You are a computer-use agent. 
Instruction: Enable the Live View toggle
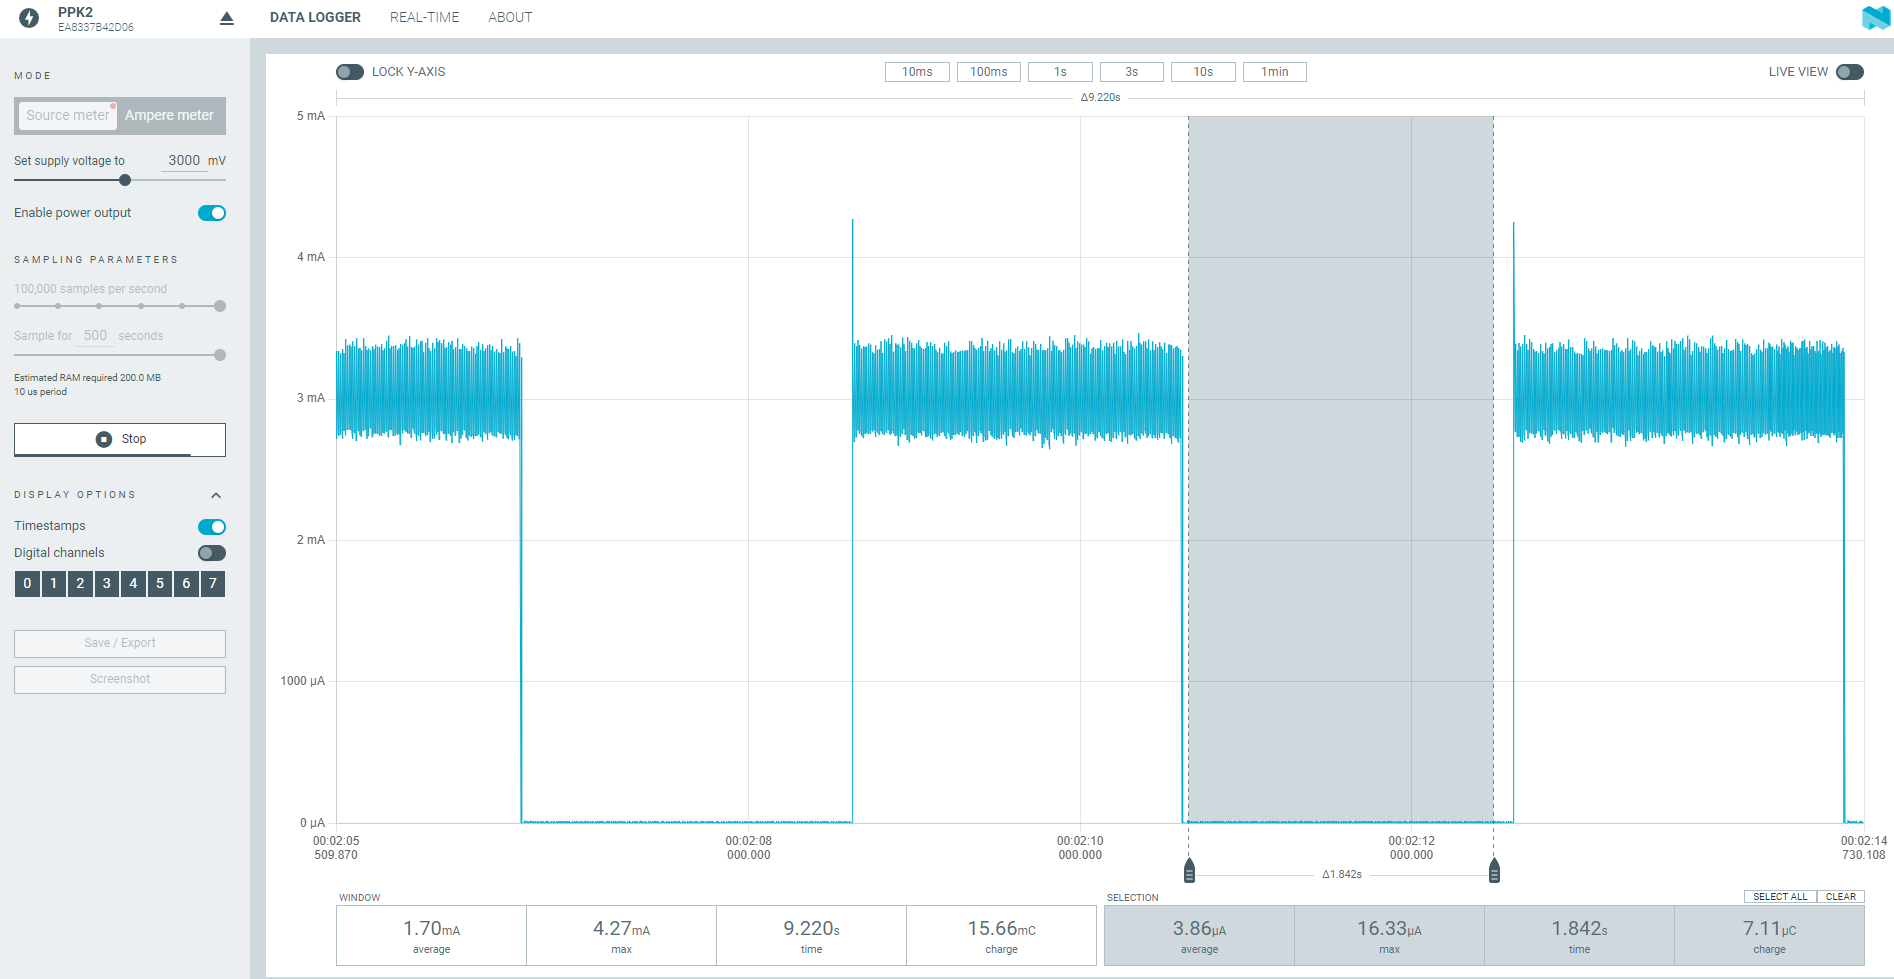(1849, 72)
